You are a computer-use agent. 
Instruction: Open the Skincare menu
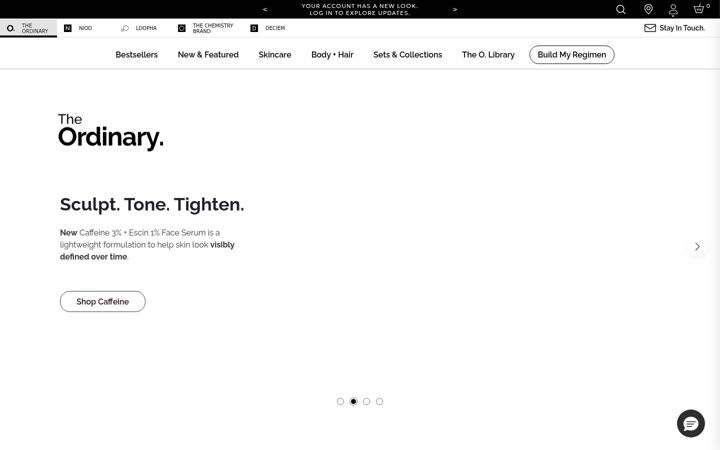click(275, 55)
